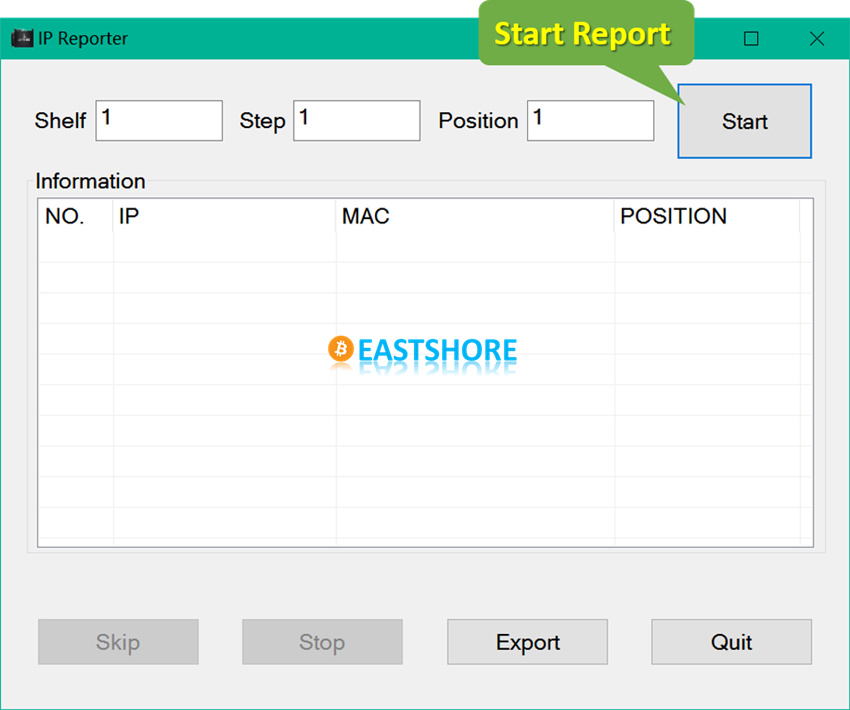Click the greyed-out Stop button
This screenshot has height=710, width=850.
322,642
